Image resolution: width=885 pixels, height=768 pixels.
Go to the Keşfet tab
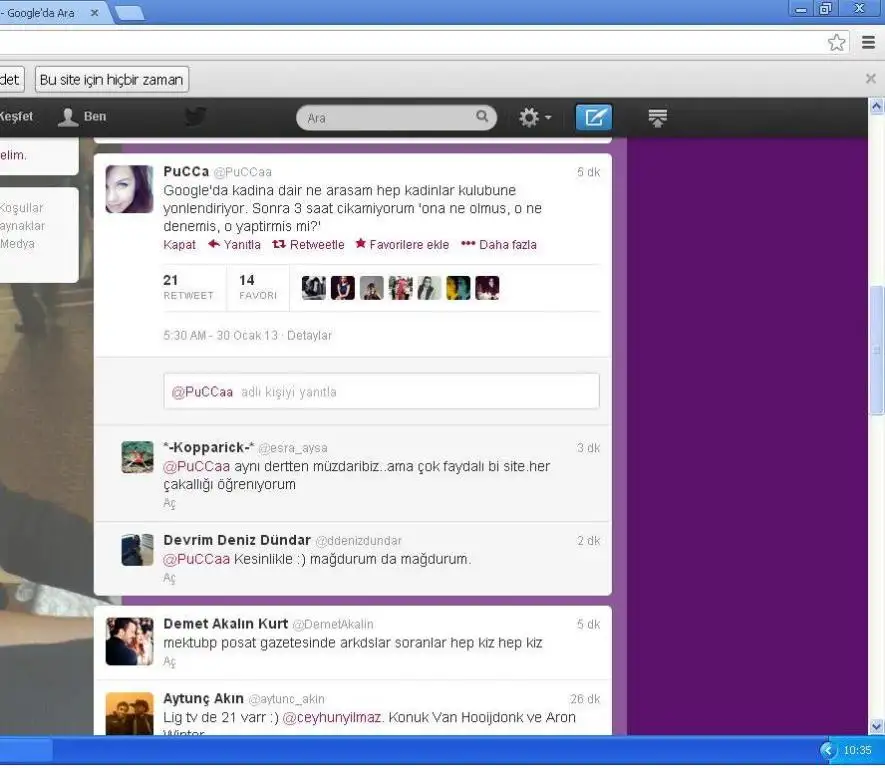click(x=16, y=116)
